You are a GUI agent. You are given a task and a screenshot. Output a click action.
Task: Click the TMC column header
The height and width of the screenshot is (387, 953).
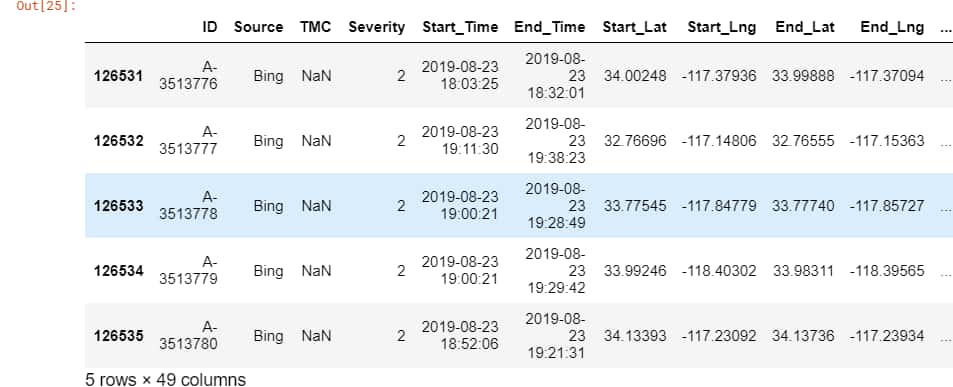[315, 27]
